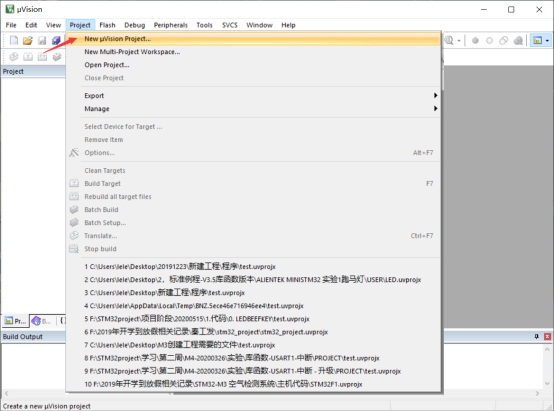Screen dimensions: 554x411
Task: Open dropdown arrow next to Find icon
Action: point(459,41)
